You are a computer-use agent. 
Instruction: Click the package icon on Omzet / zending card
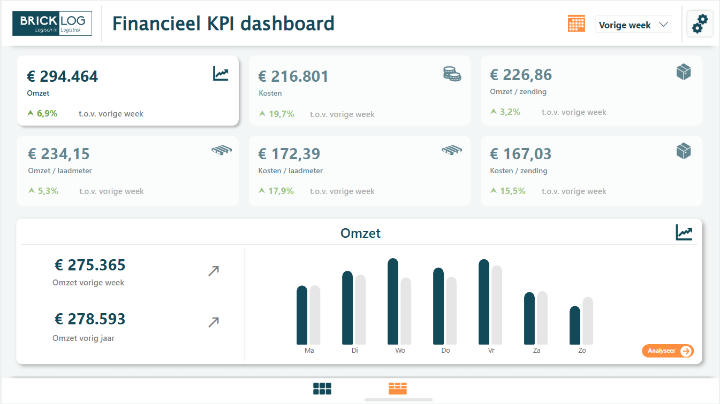tap(684, 73)
